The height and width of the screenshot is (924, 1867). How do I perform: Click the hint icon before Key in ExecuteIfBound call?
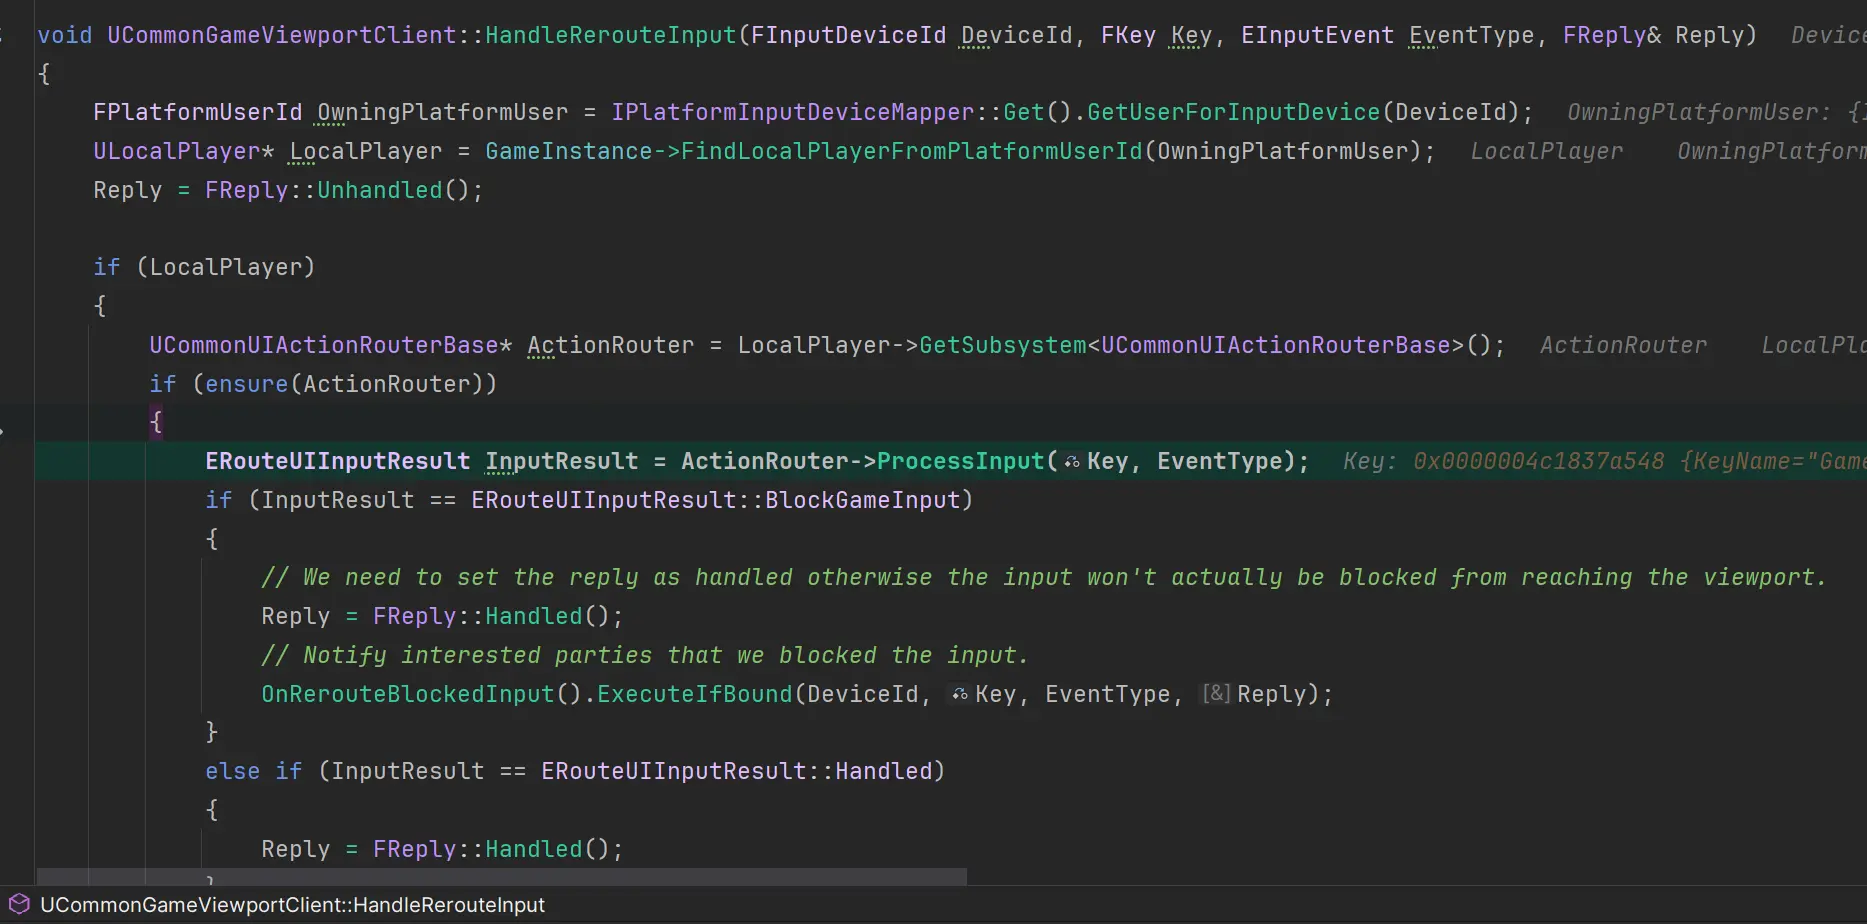pos(960,694)
